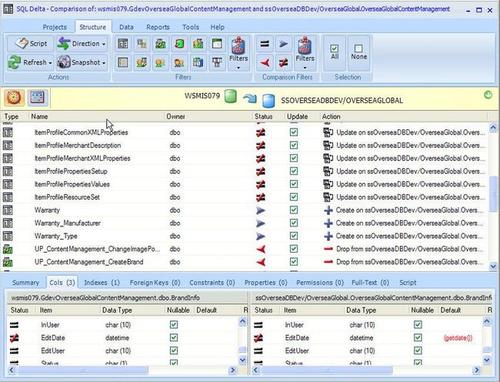
Task: Open the Tools ribbon tab
Action: click(191, 27)
